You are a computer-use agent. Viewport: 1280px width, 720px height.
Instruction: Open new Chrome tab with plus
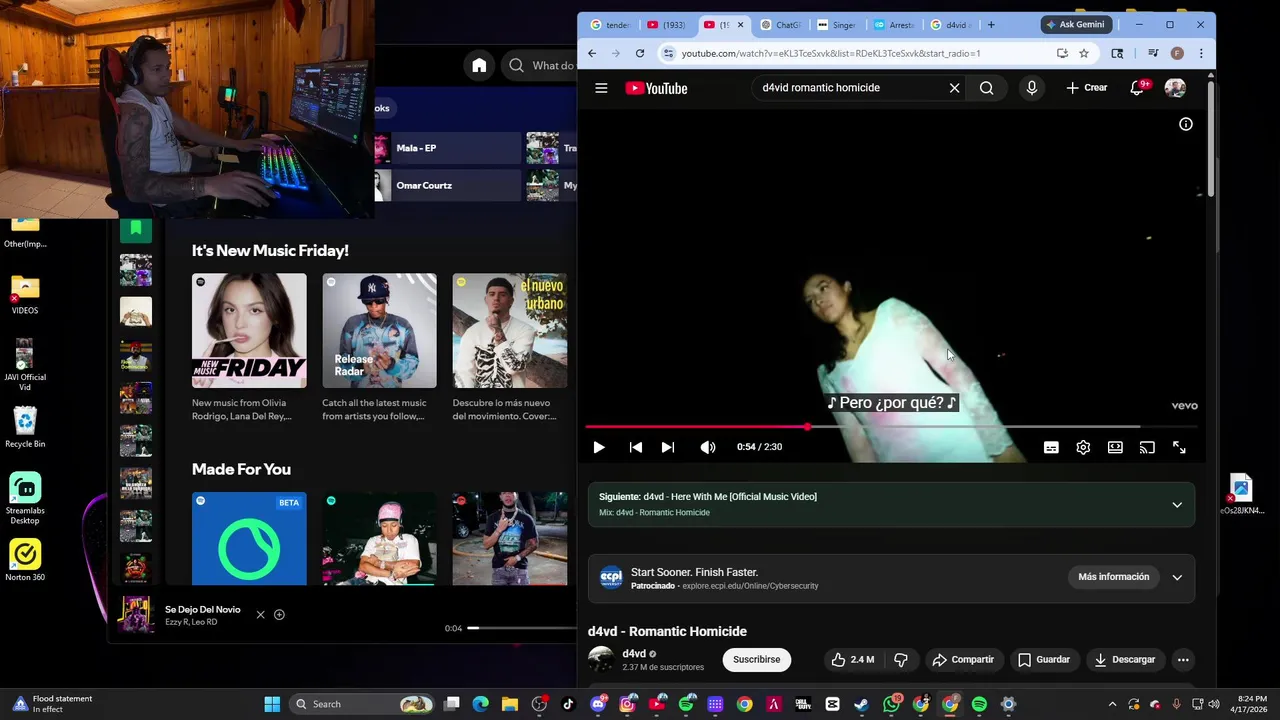point(991,24)
